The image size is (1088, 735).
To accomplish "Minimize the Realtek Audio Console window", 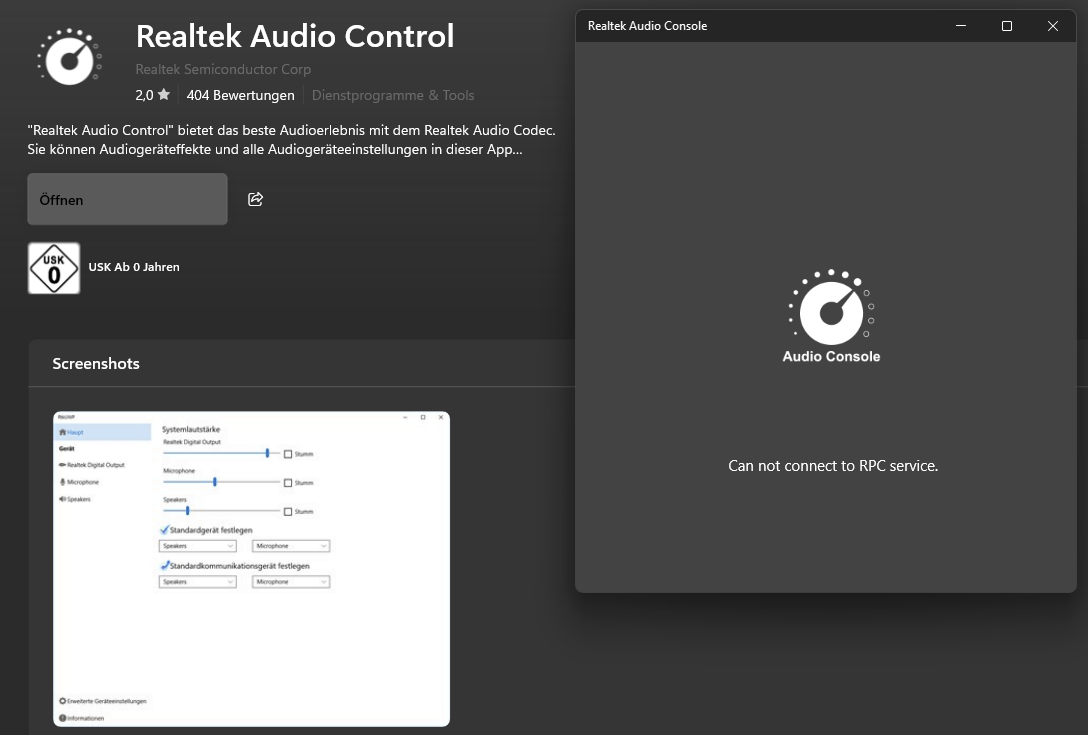I will [961, 26].
